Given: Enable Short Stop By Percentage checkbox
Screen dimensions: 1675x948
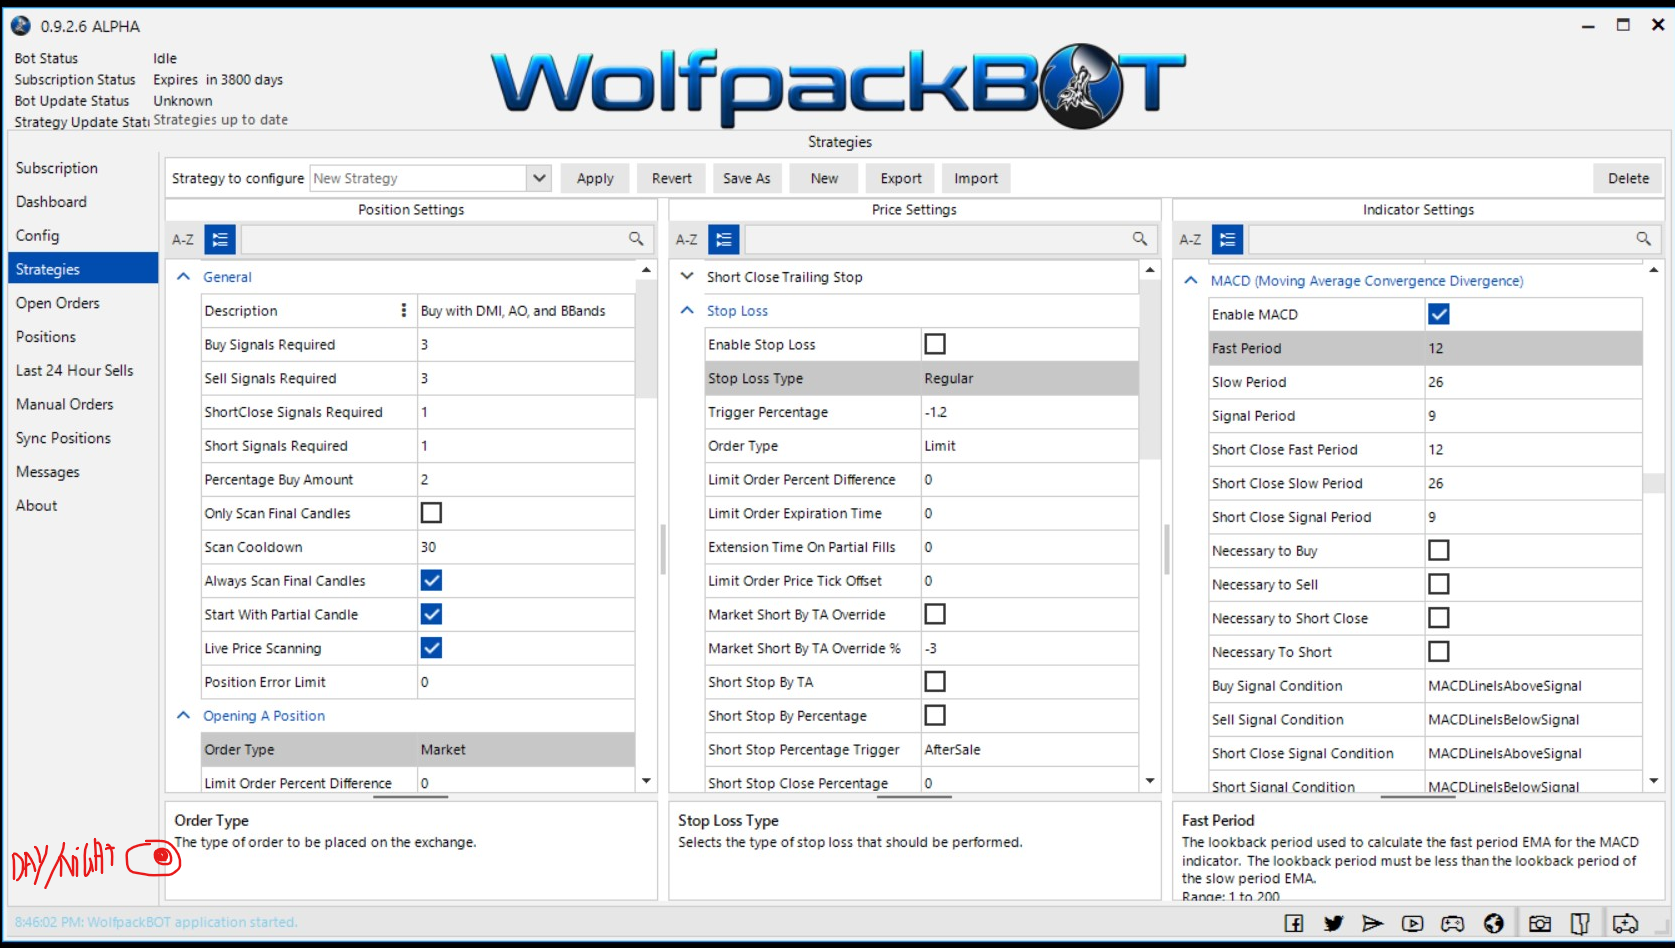Looking at the screenshot, I should pos(935,716).
